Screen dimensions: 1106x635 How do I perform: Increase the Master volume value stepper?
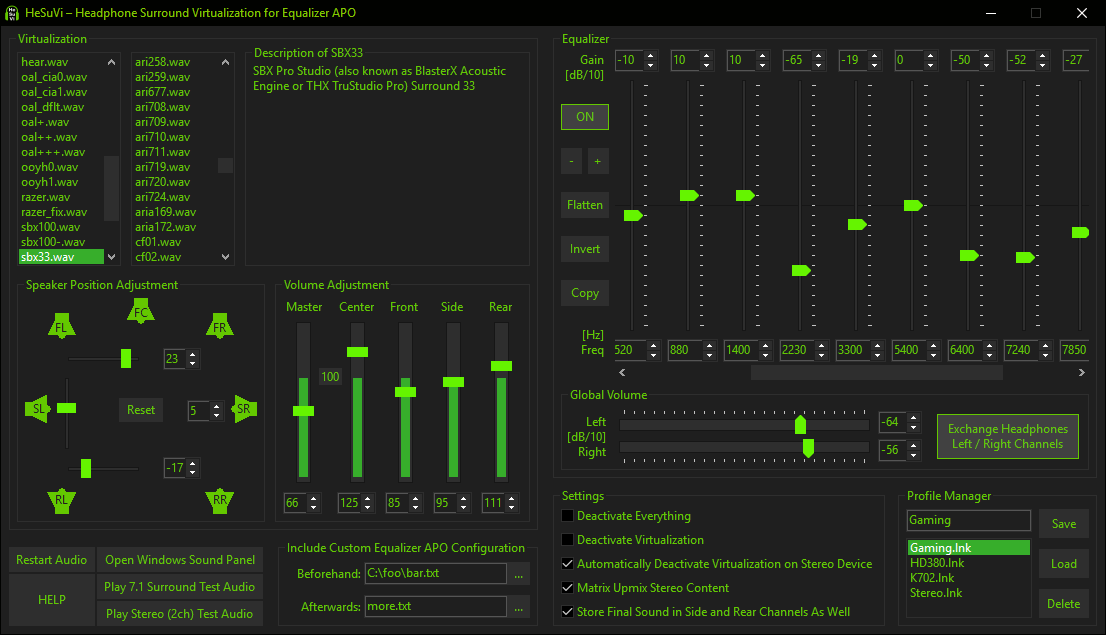pyautogui.click(x=314, y=498)
